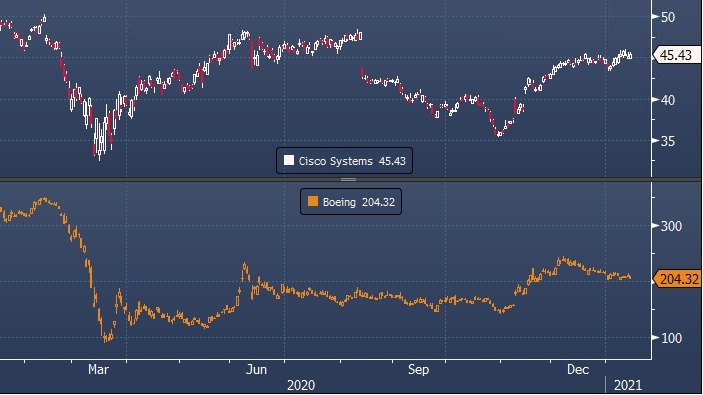Click the white Cisco Systems legend swatch
Viewport: 703px width, 395px height.
(289, 161)
